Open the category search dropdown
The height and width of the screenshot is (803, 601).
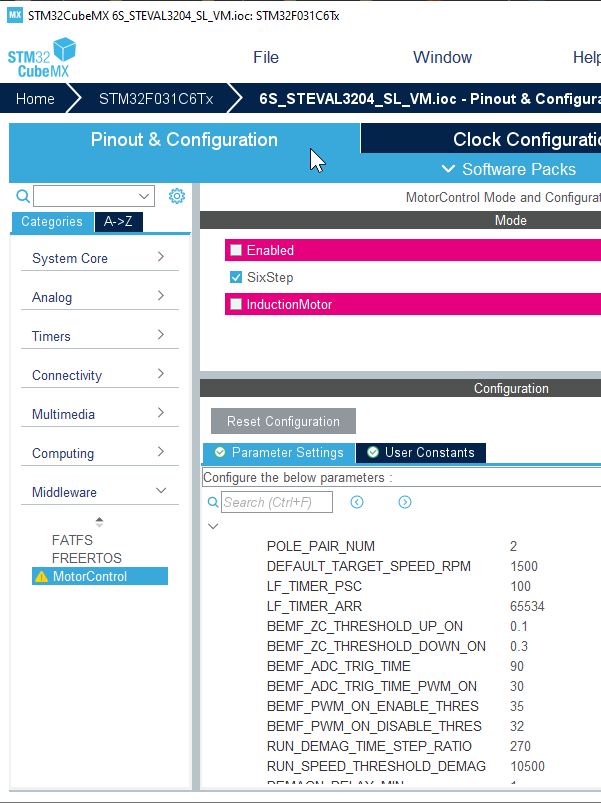(144, 196)
